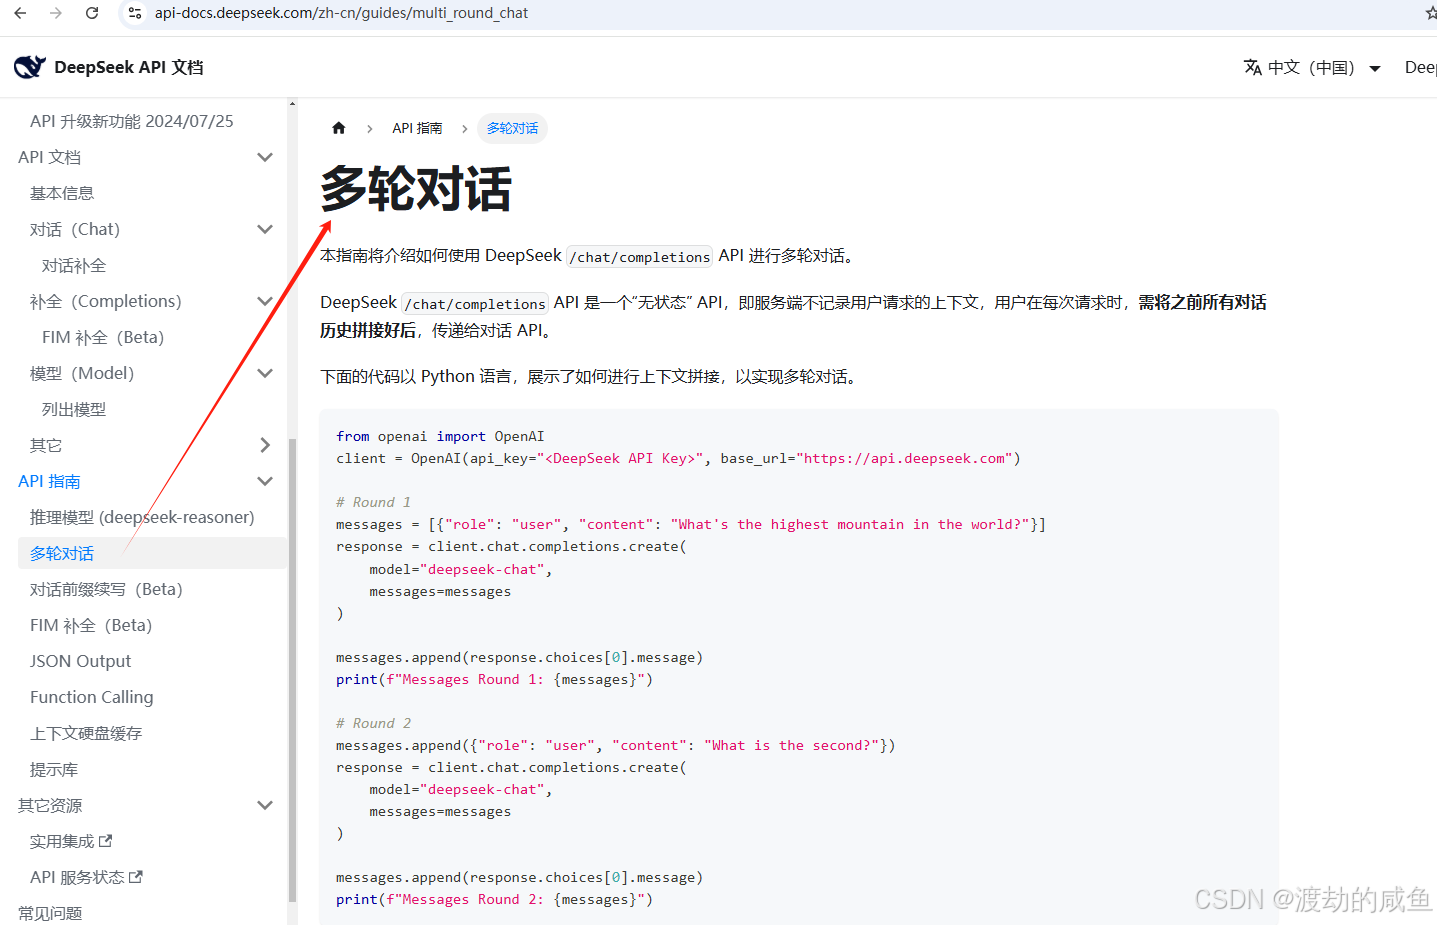
Task: Click the translate language icon
Action: click(1252, 67)
